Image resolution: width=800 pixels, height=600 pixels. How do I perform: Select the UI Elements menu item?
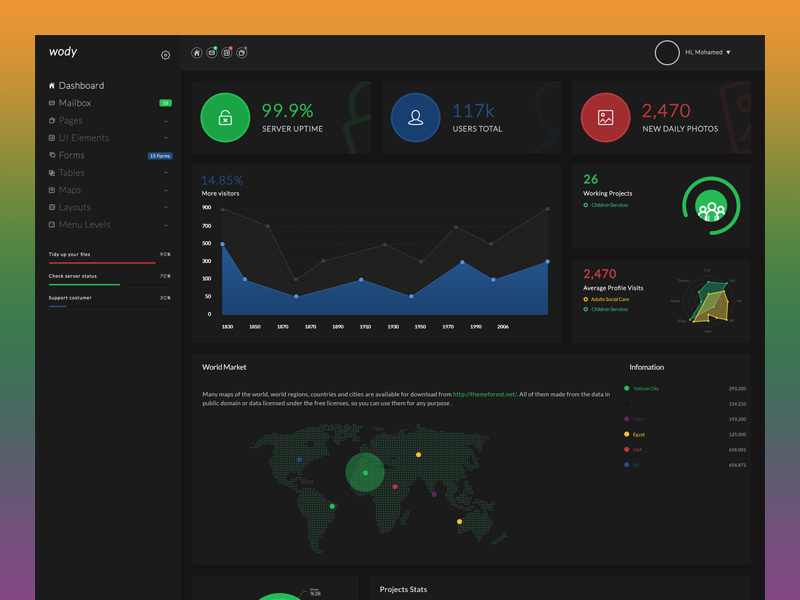point(84,138)
